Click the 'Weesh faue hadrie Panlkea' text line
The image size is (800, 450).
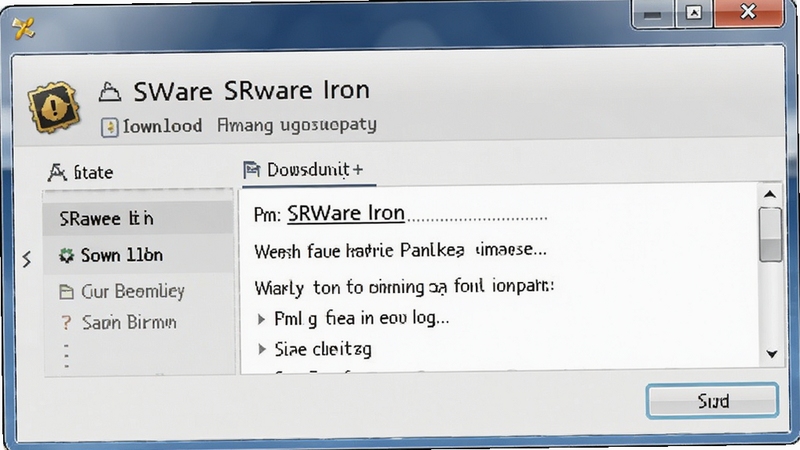coord(401,251)
